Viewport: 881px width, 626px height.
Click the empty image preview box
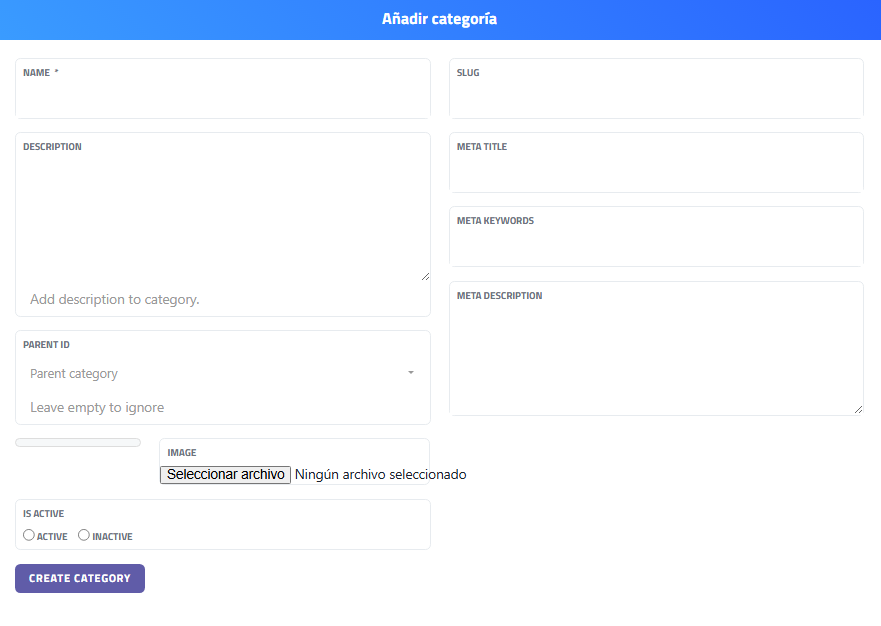click(x=78, y=442)
